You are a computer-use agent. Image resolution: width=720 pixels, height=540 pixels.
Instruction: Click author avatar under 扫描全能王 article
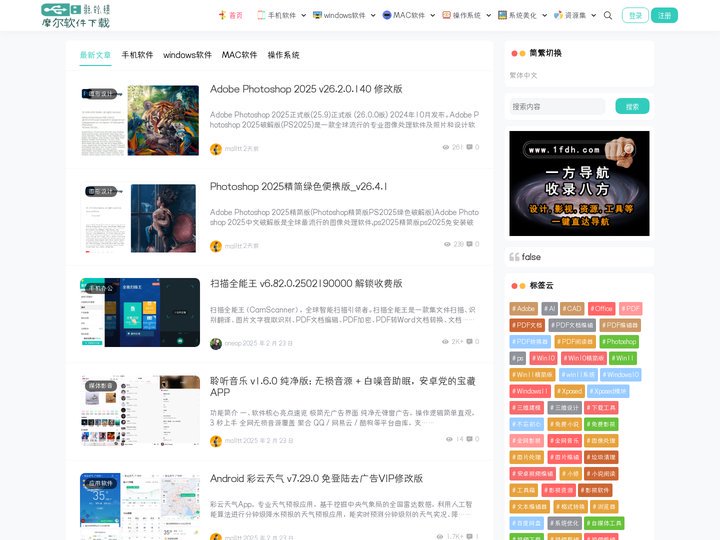(216, 343)
